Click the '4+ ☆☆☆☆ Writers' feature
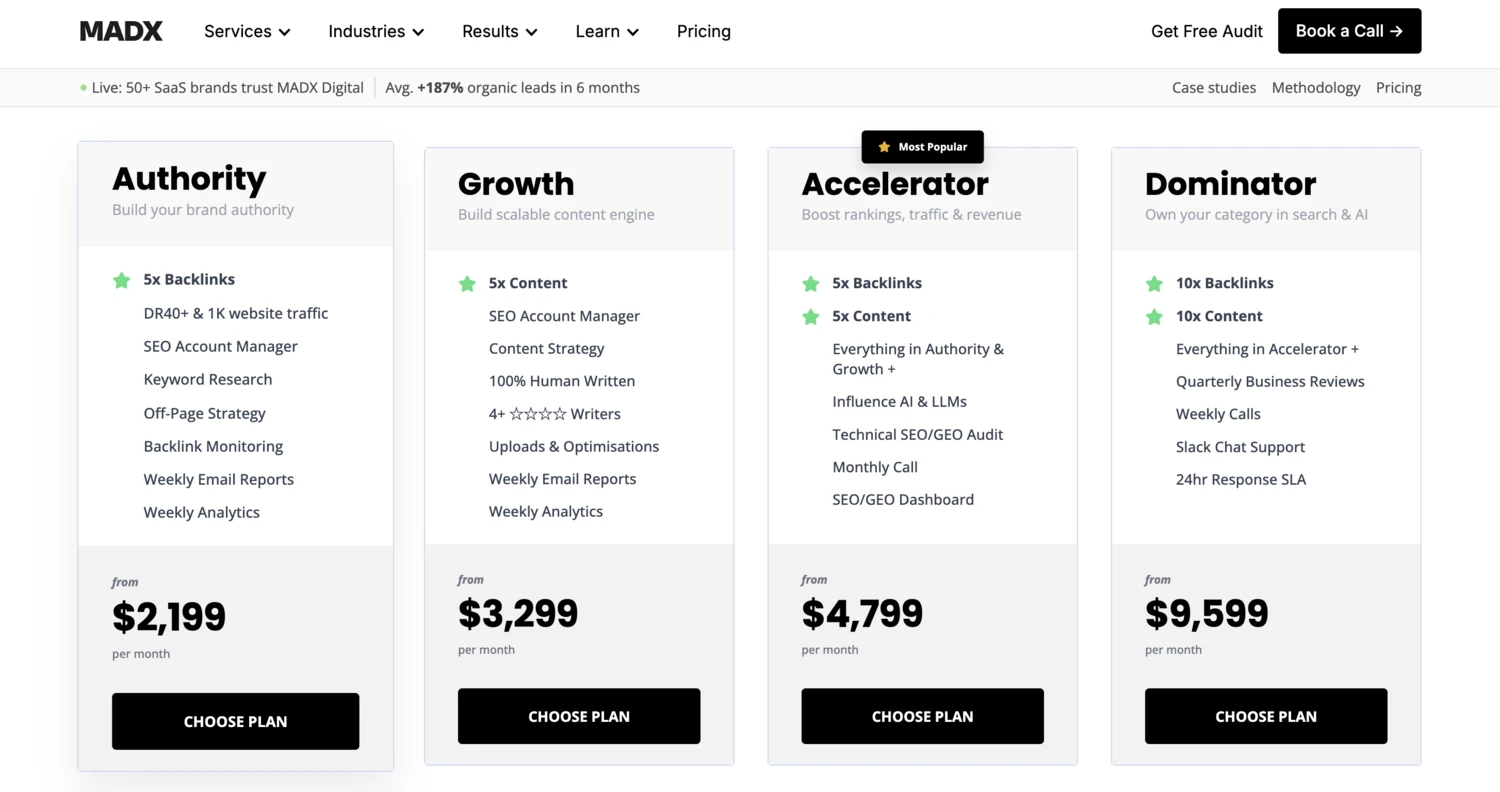This screenshot has width=1500, height=792. pyautogui.click(x=555, y=414)
